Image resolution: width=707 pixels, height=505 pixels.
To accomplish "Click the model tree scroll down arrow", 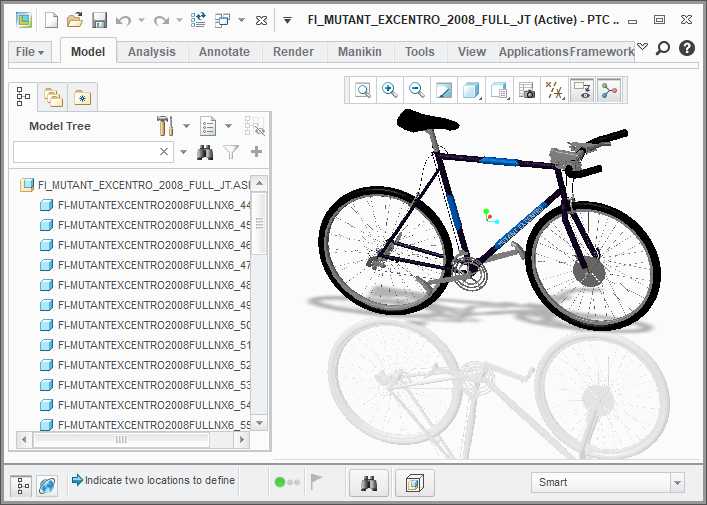I will coord(259,423).
